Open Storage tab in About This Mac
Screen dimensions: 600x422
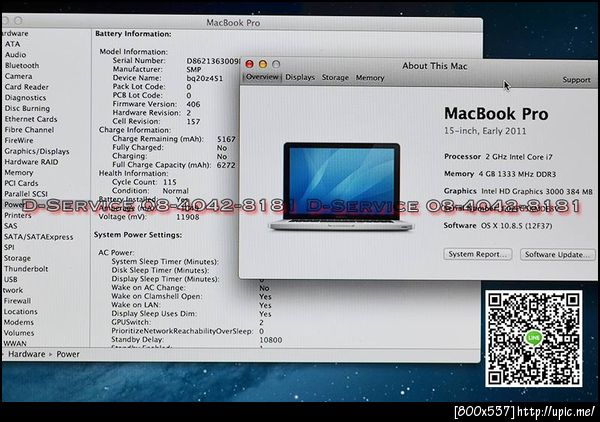click(335, 77)
